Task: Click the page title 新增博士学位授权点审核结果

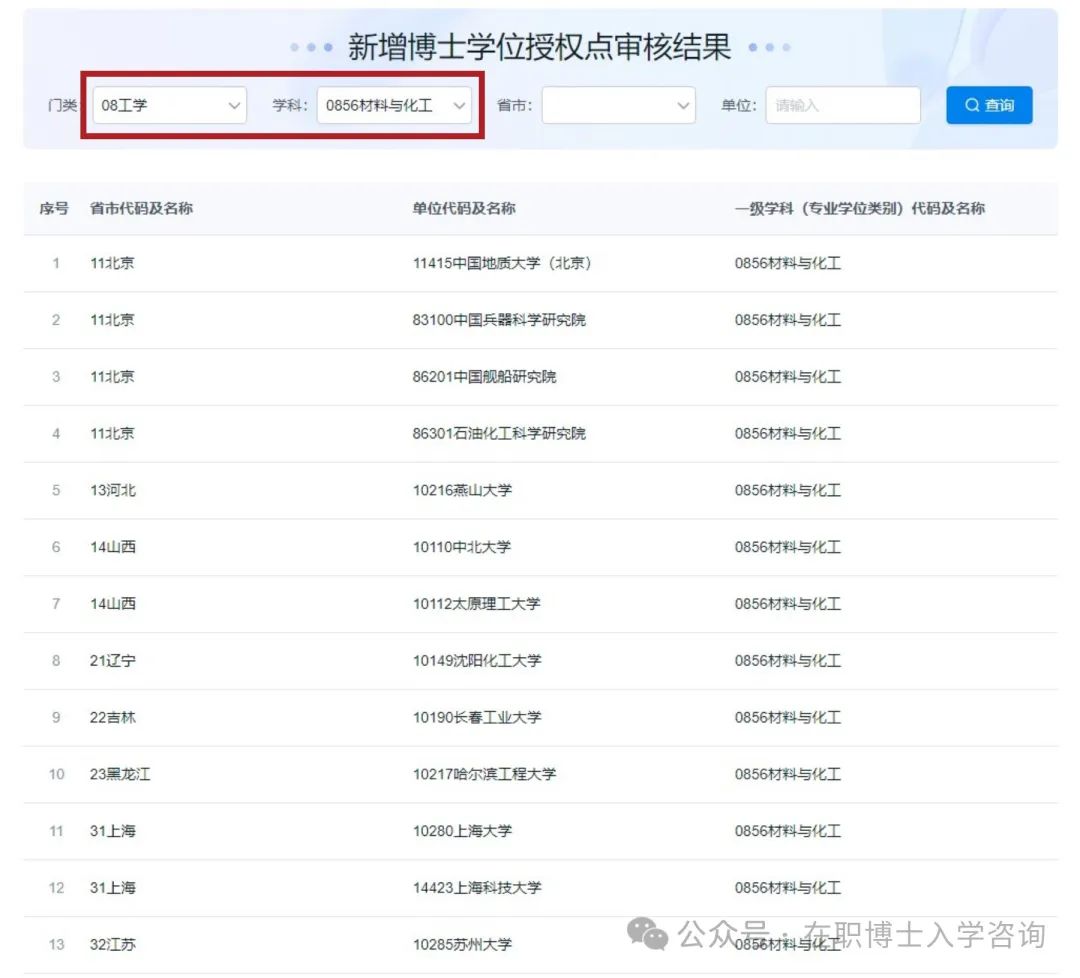Action: point(540,47)
